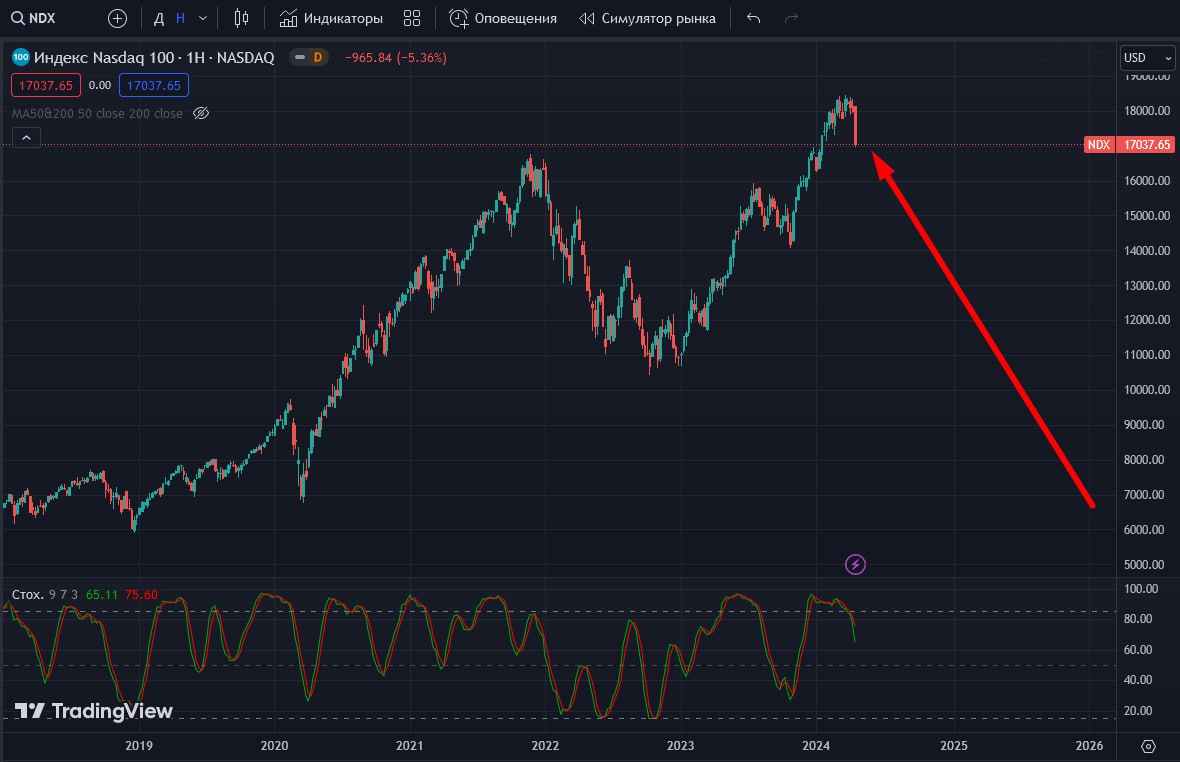Viewport: 1180px width, 762px height.
Task: Click the purple lightning event marker
Action: [x=855, y=564]
